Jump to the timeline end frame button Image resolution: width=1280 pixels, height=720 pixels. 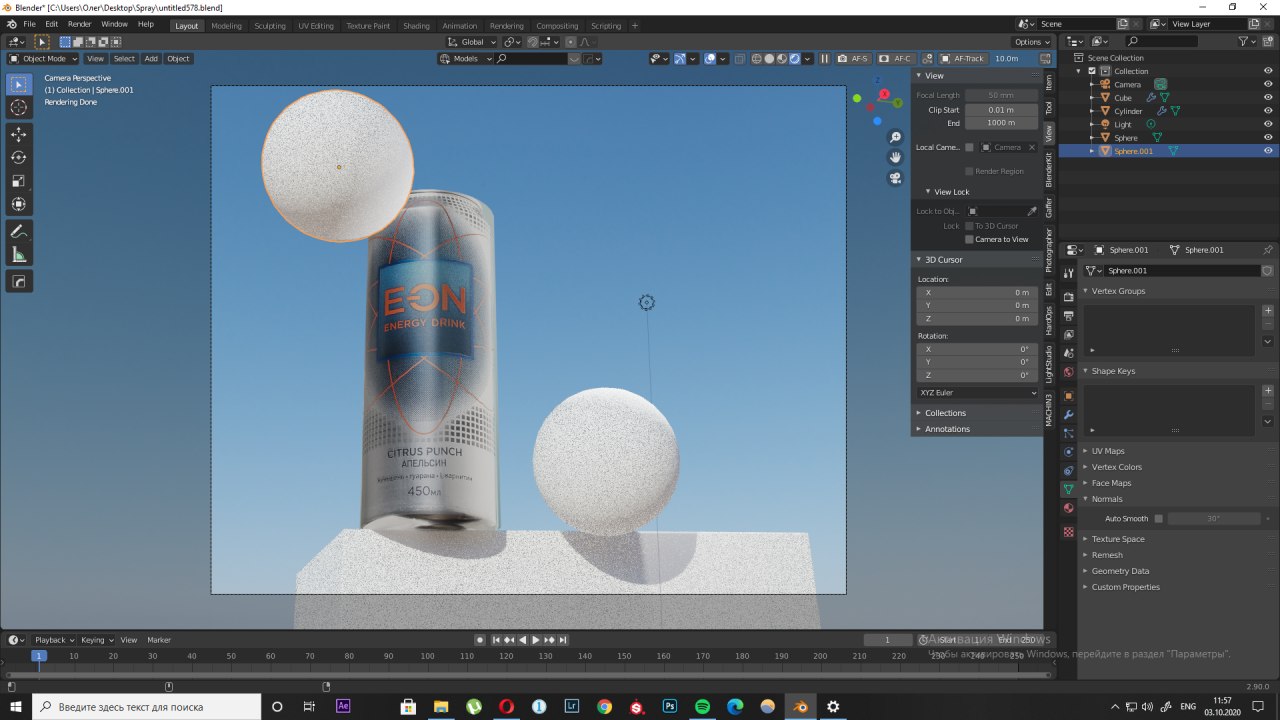coord(563,640)
